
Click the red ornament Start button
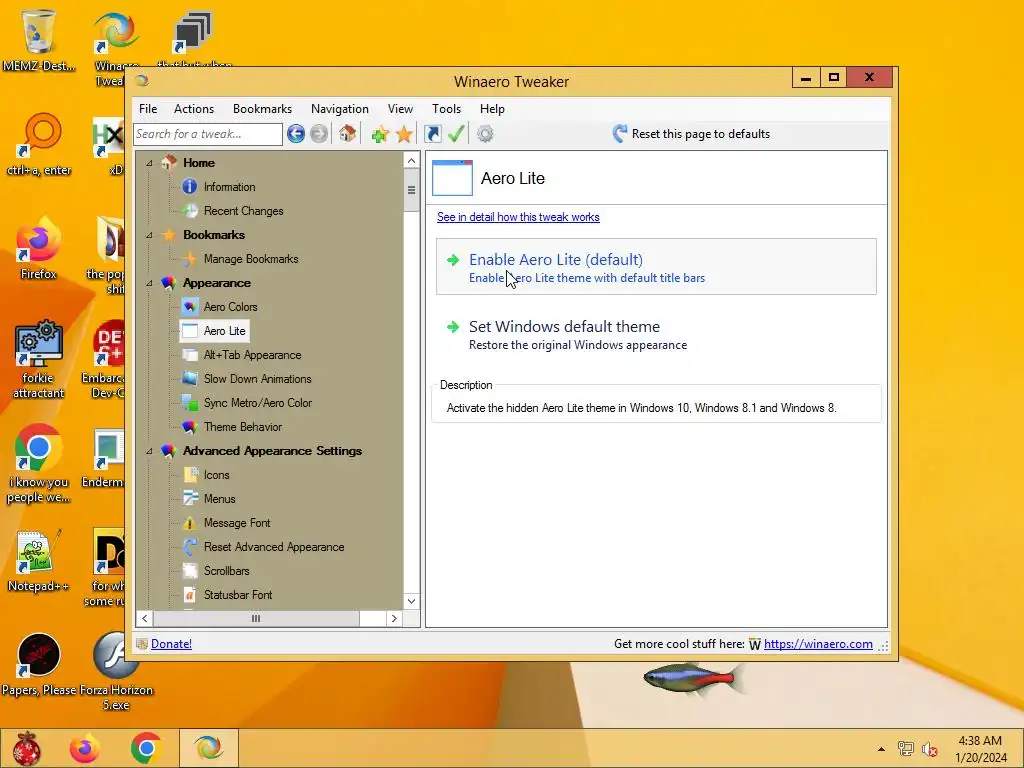(x=27, y=748)
